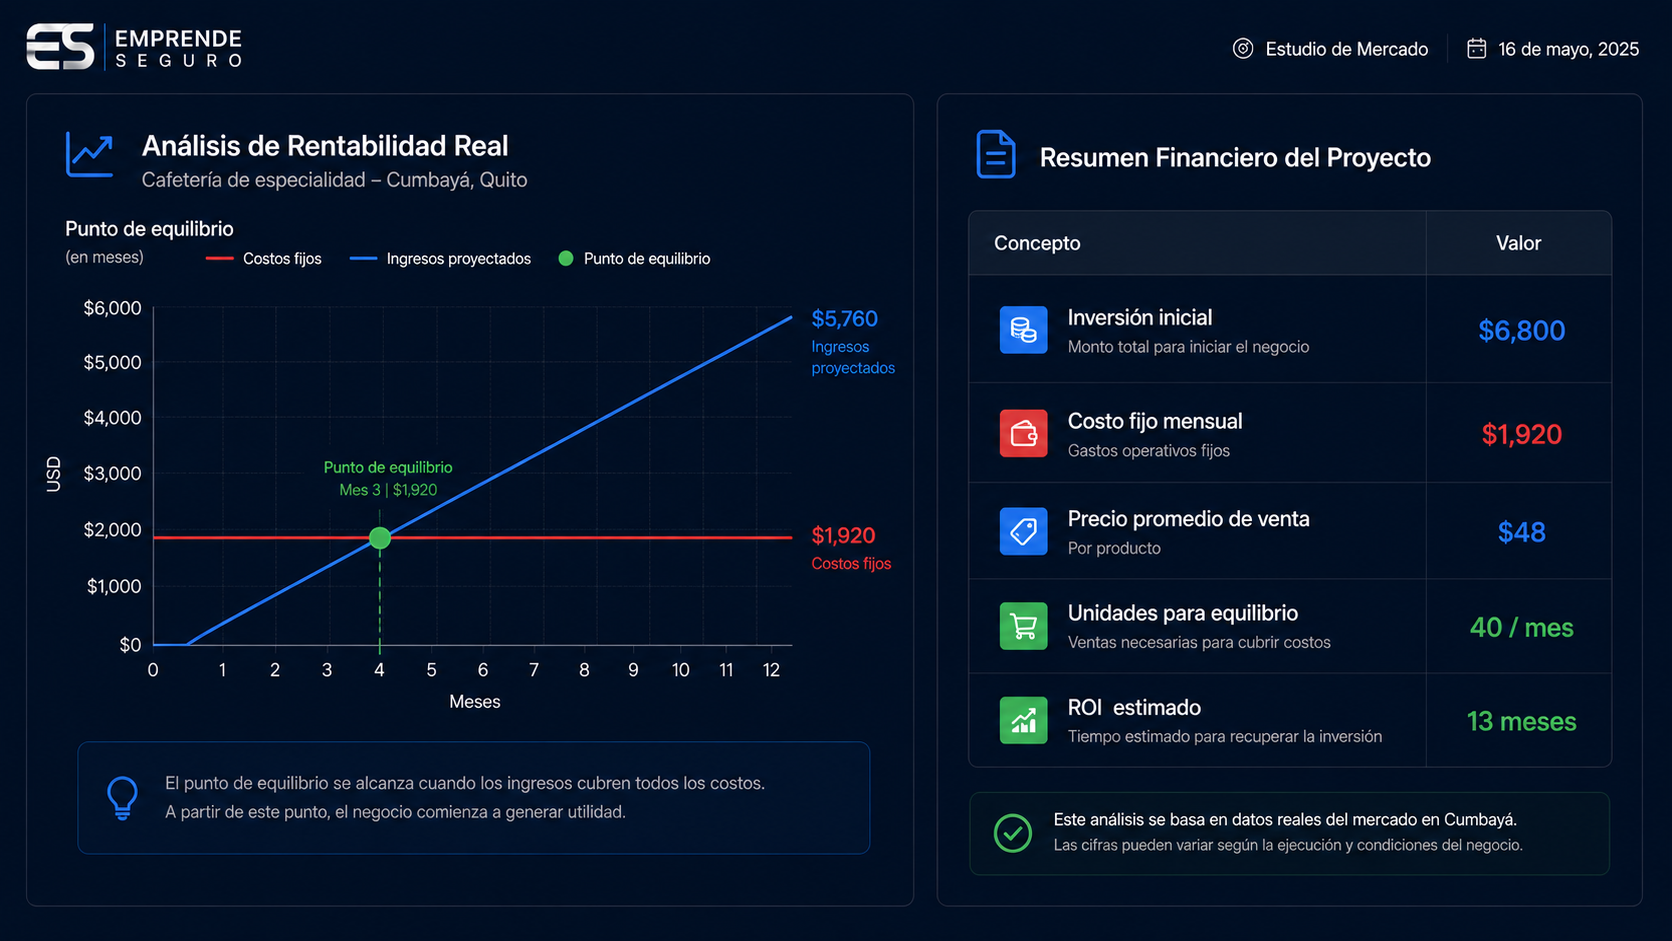
Task: Click the $5,760 projected income label
Action: coord(844,319)
